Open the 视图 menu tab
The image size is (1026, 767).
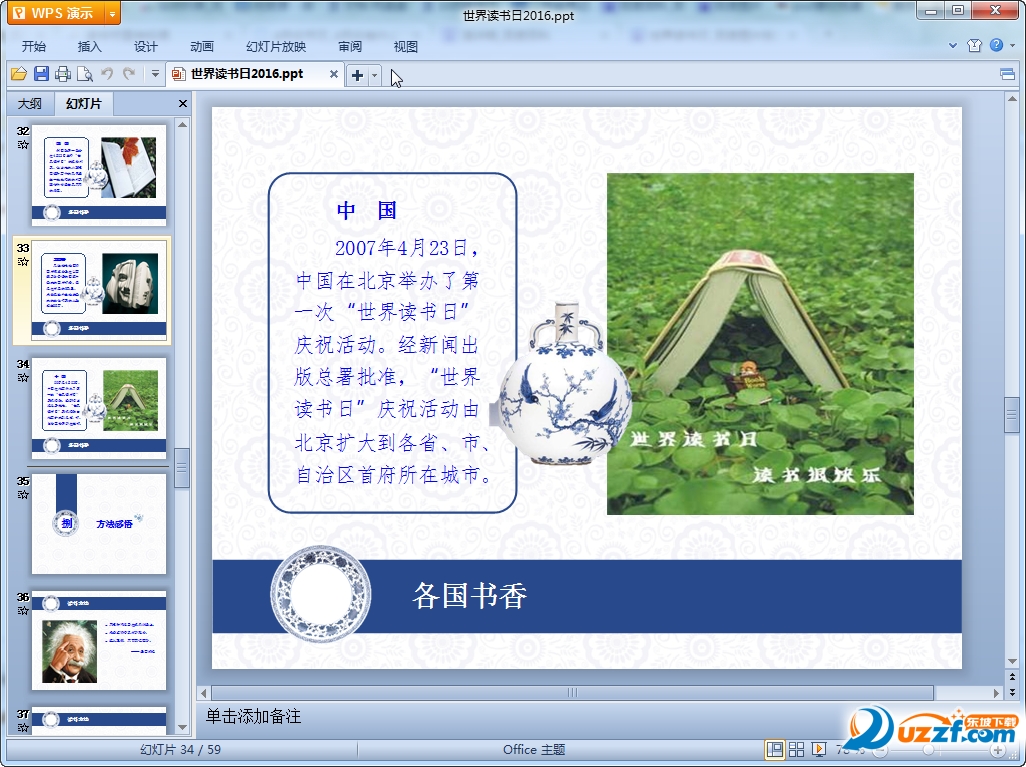click(x=406, y=46)
